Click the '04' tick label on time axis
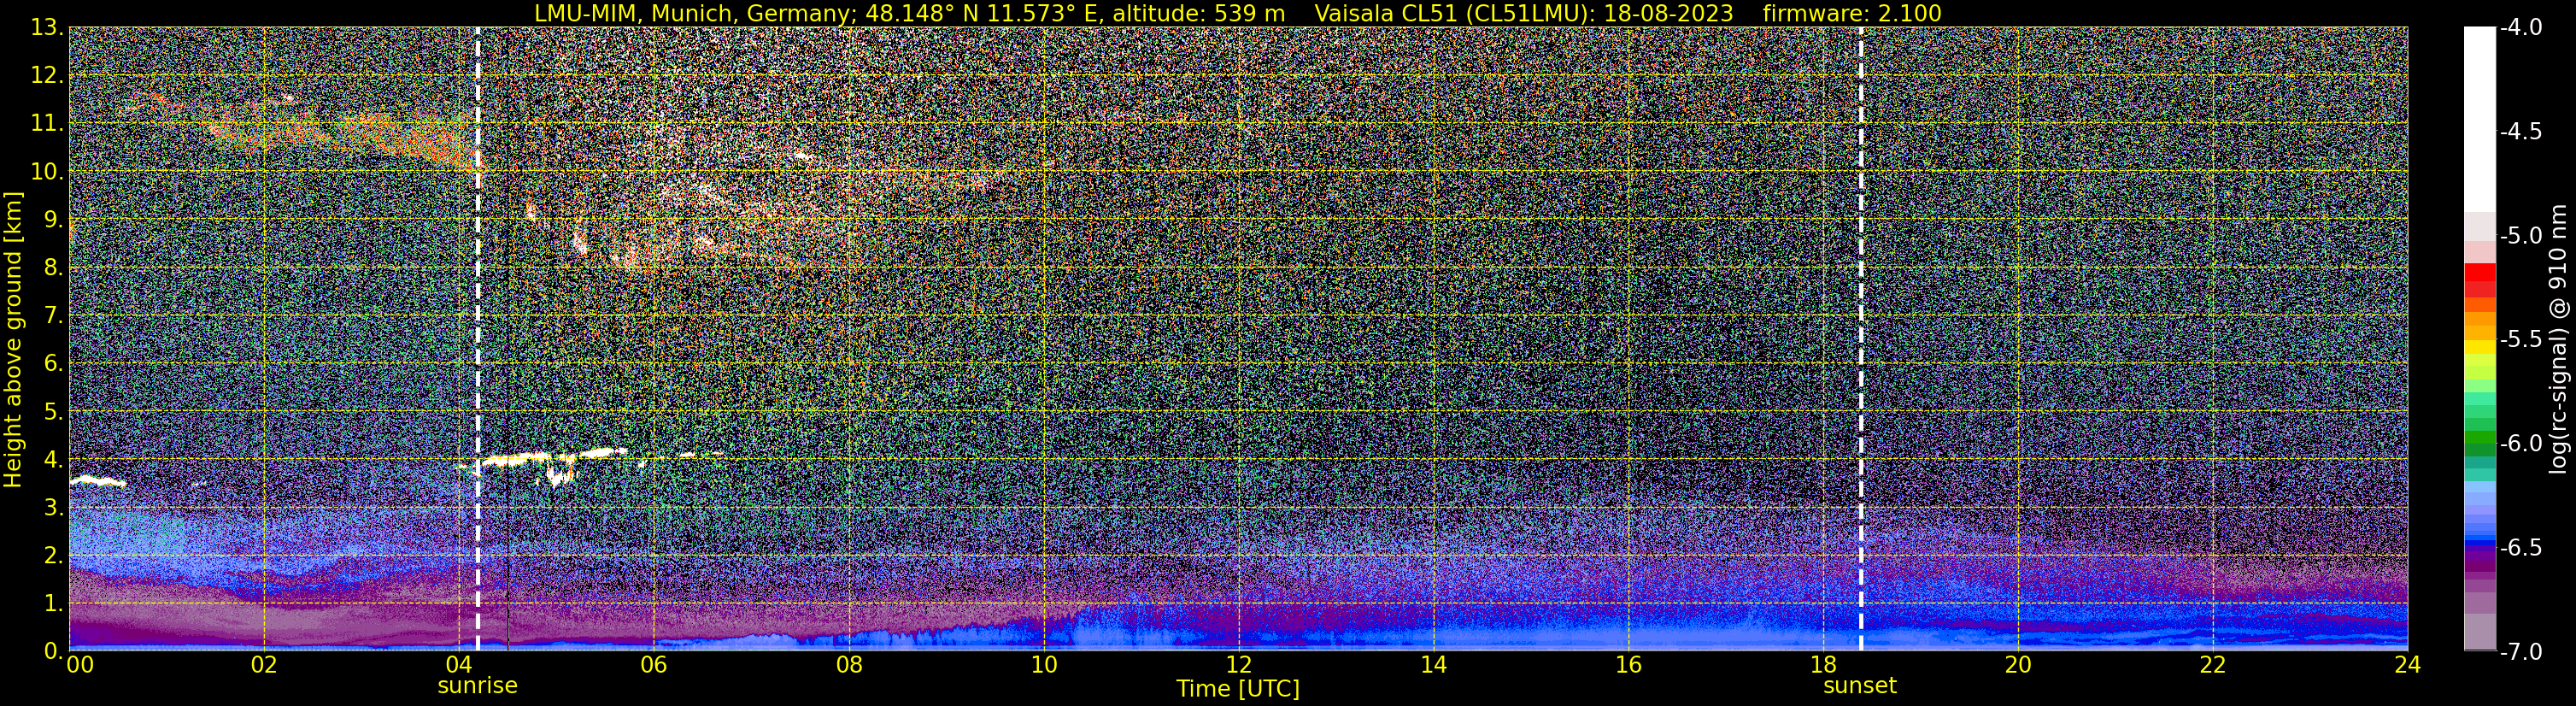This screenshot has width=2576, height=706. (x=458, y=665)
